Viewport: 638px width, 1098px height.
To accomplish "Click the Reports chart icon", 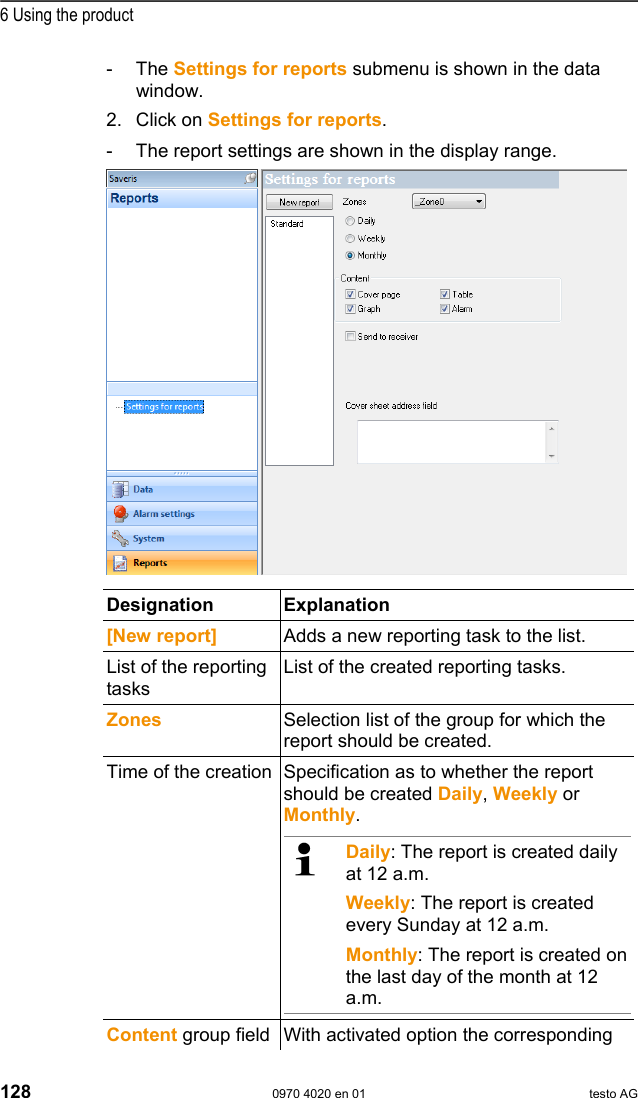I will pyautogui.click(x=120, y=563).
